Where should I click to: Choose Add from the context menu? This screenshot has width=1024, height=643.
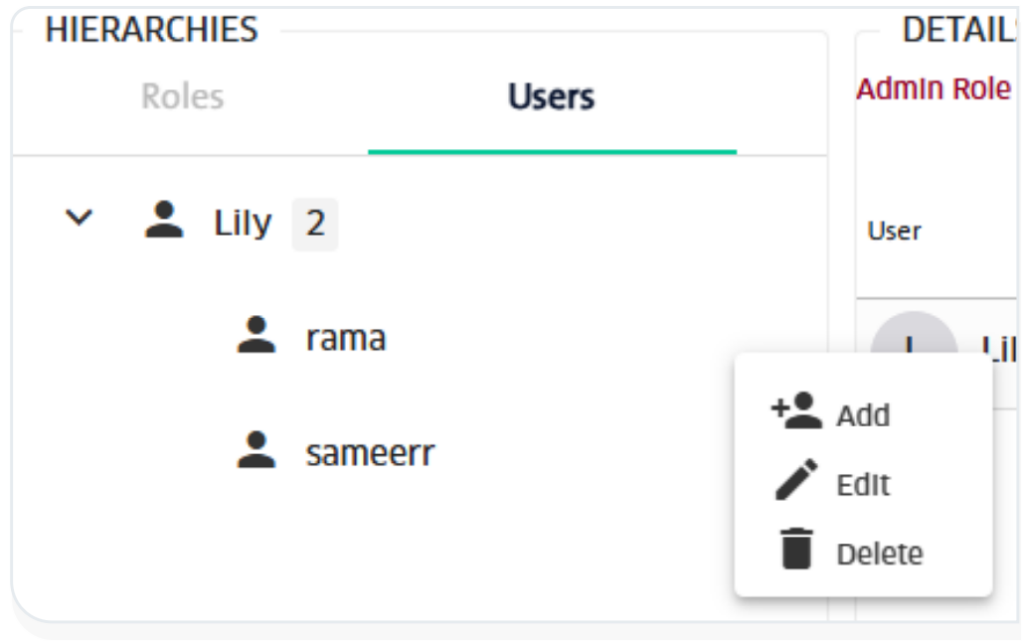[x=863, y=414]
